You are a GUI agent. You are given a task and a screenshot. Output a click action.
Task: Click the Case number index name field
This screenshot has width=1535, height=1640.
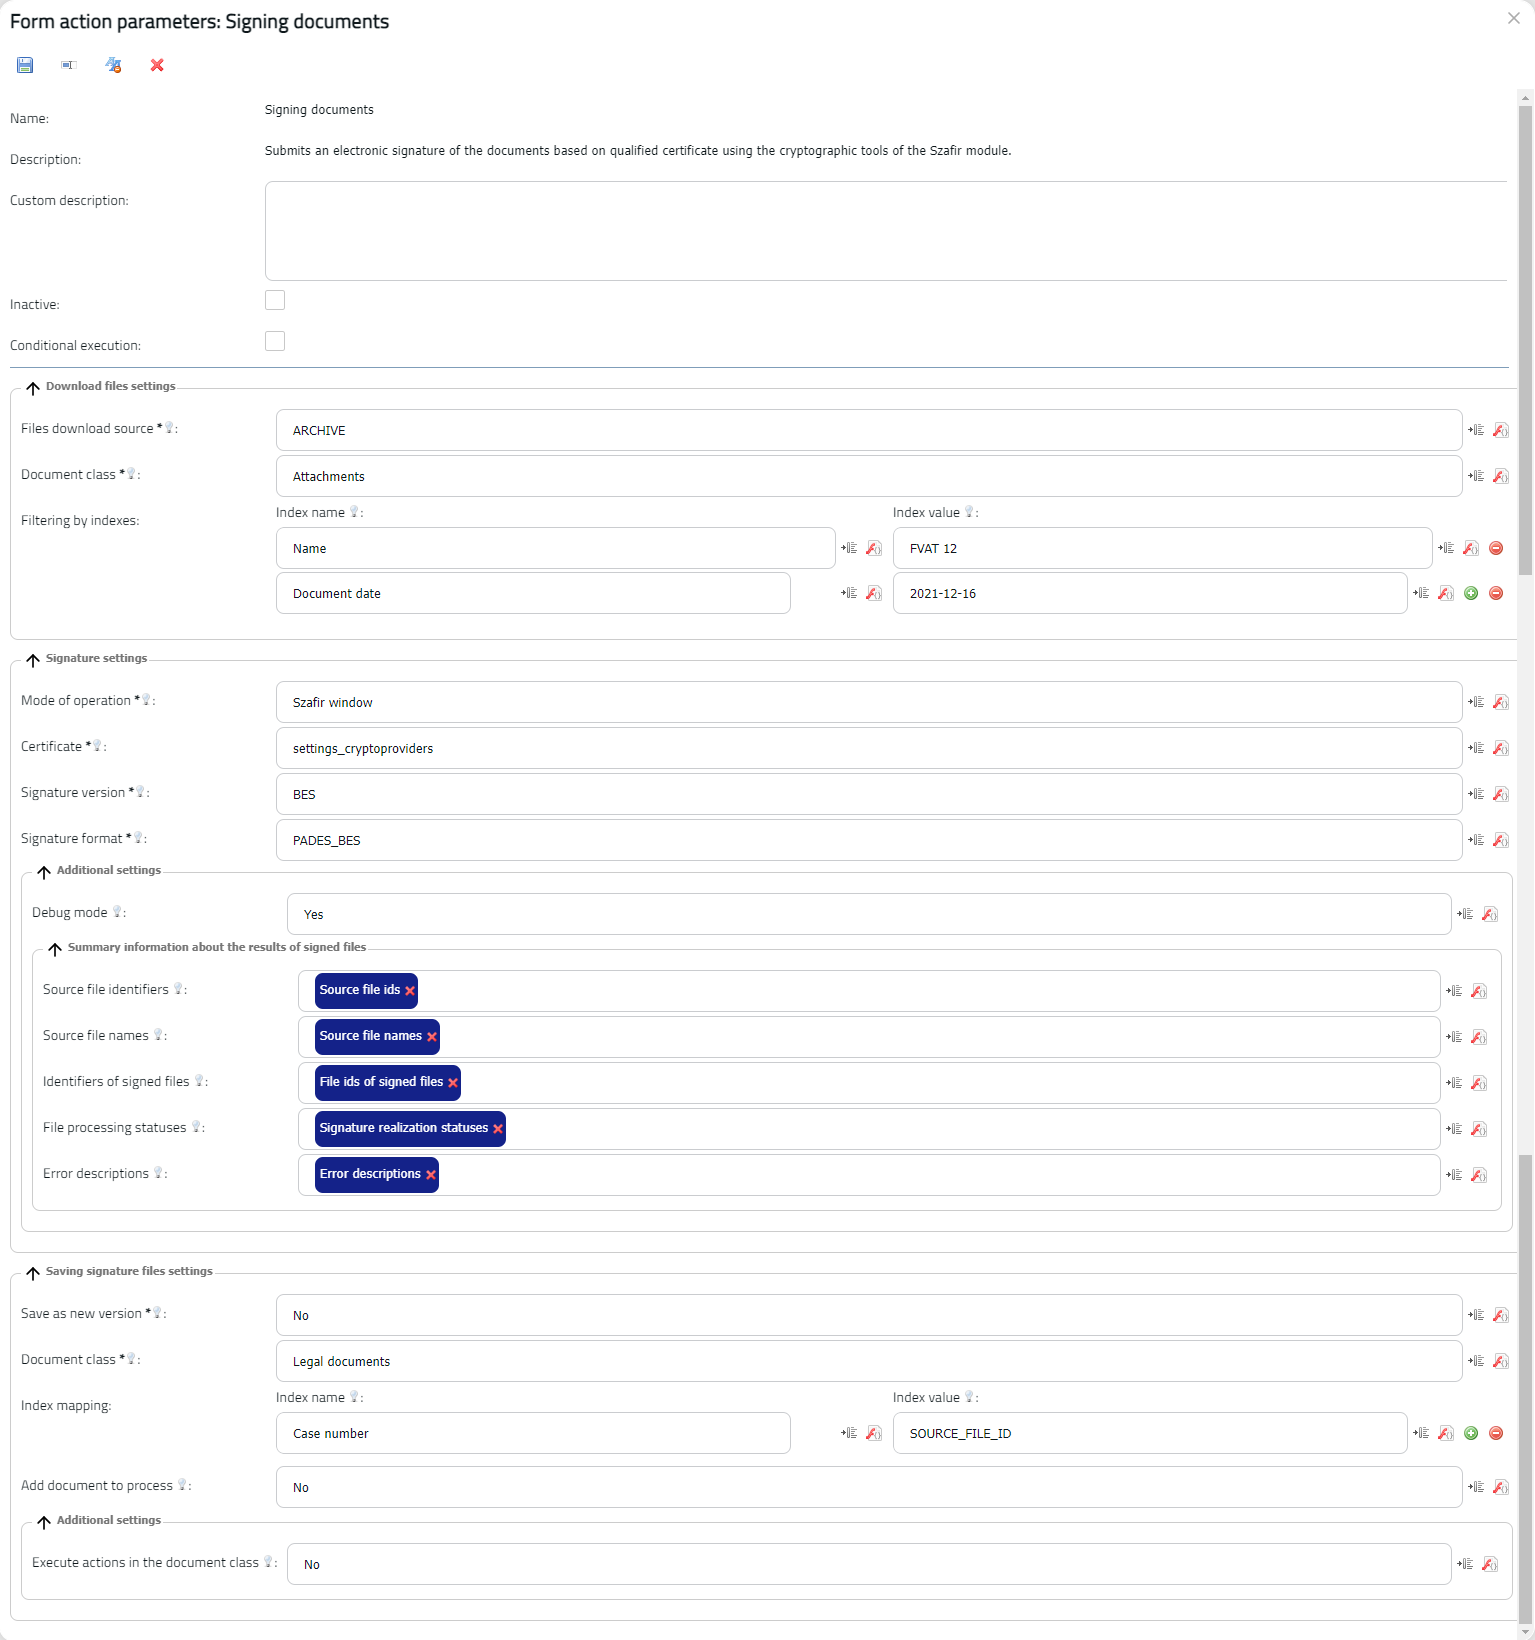pyautogui.click(x=533, y=1433)
